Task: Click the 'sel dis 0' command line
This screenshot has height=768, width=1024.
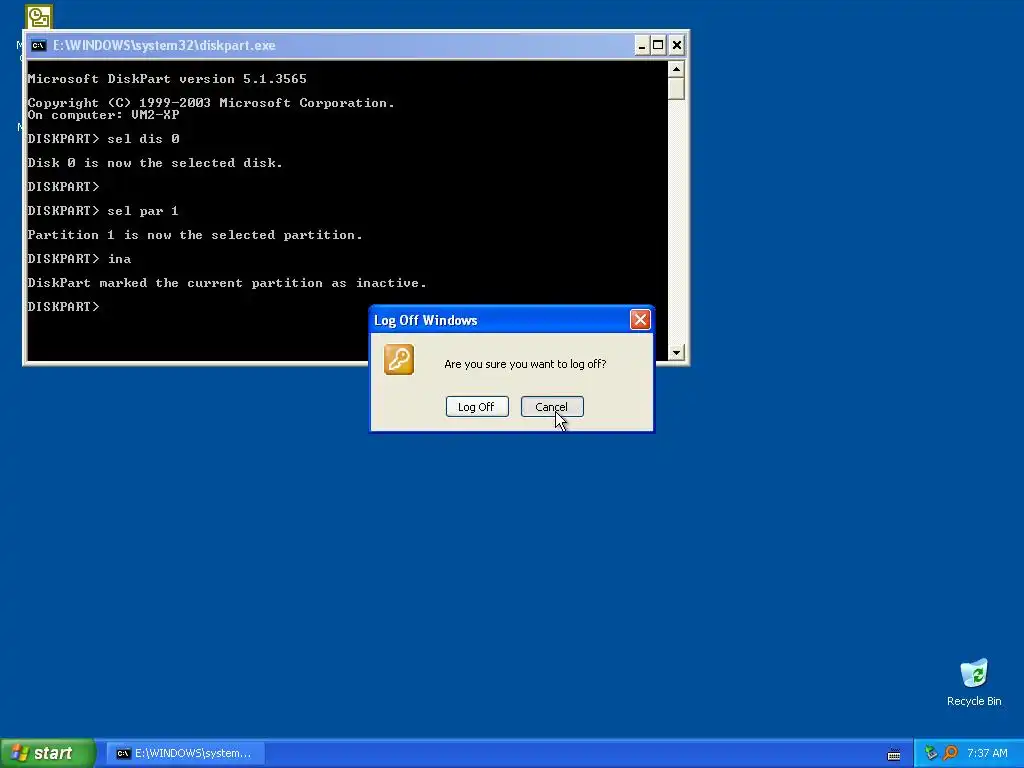Action: pos(103,138)
